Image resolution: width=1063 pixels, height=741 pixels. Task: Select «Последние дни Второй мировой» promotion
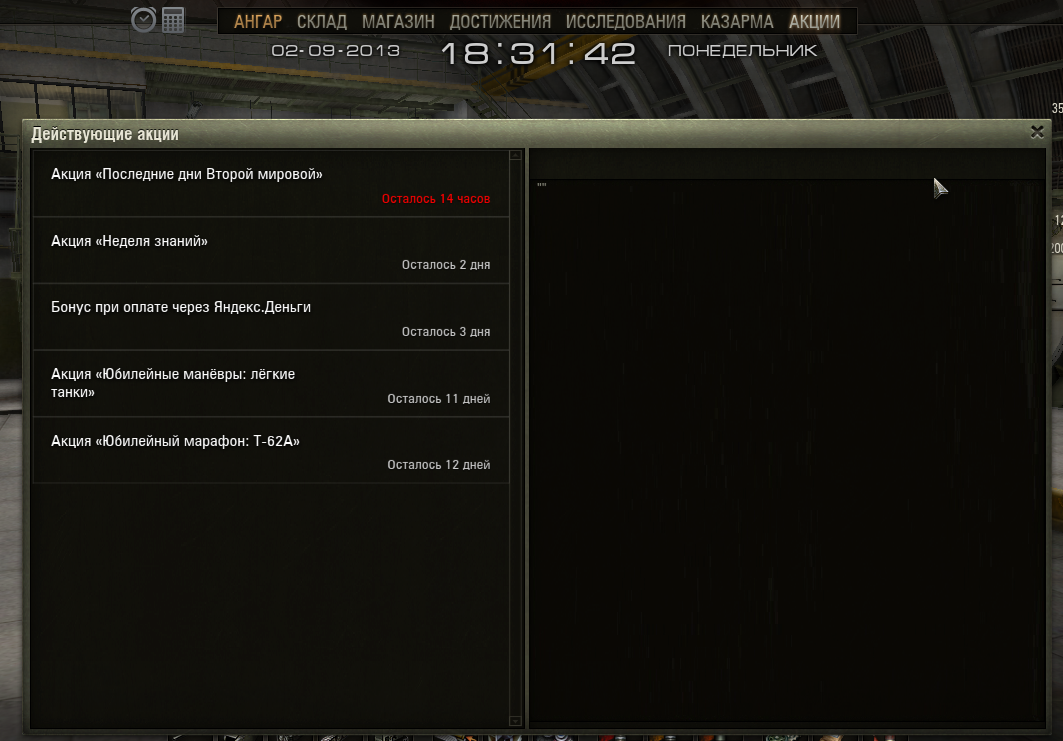[271, 184]
